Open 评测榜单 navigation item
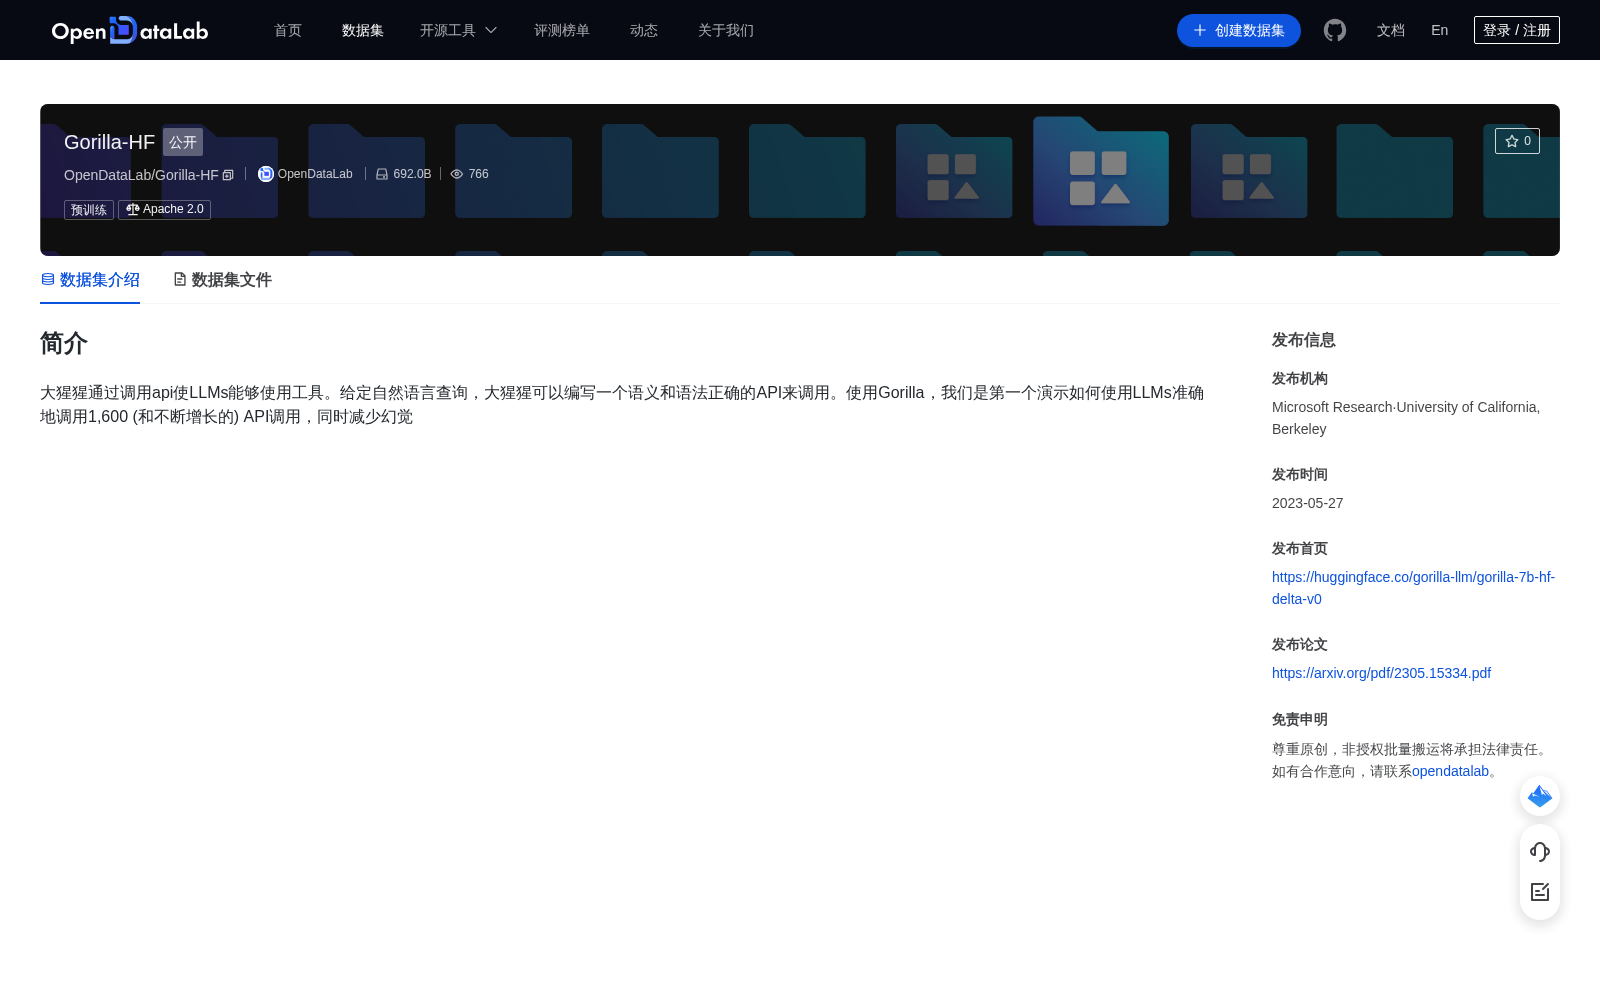The image size is (1600, 1000). [562, 30]
